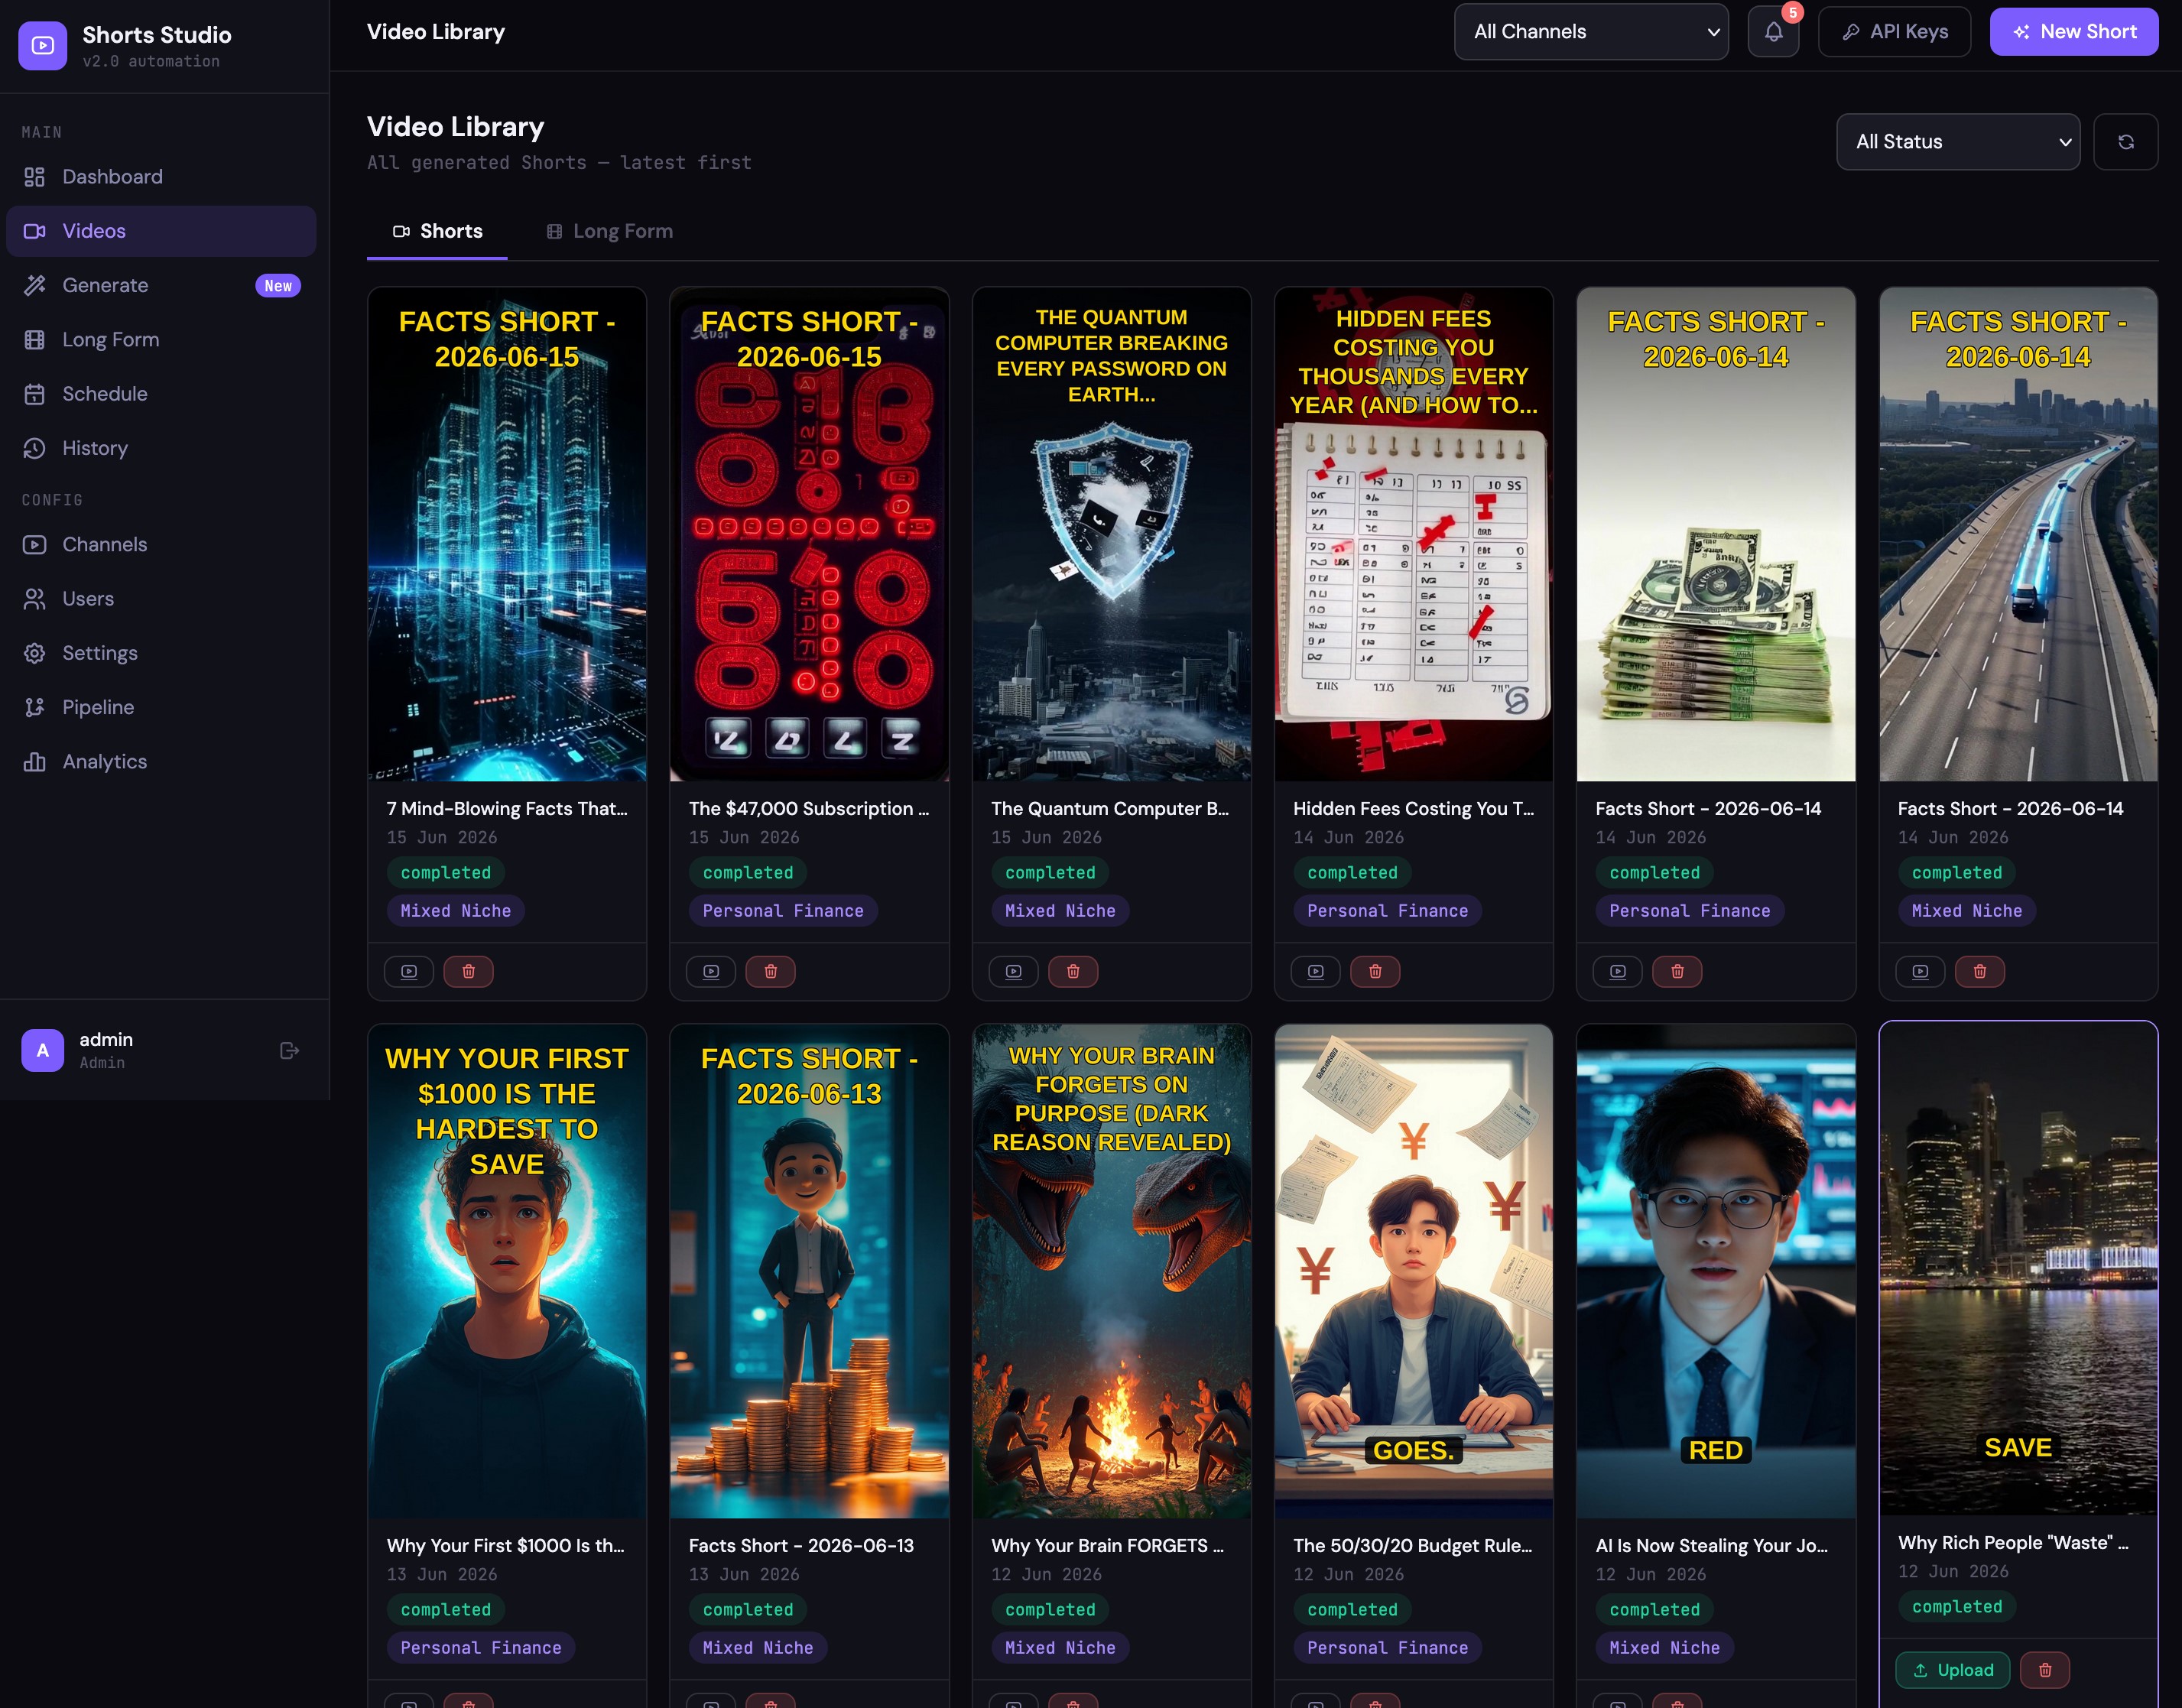2182x1708 pixels.
Task: Open the All Channels dropdown
Action: coord(1591,32)
